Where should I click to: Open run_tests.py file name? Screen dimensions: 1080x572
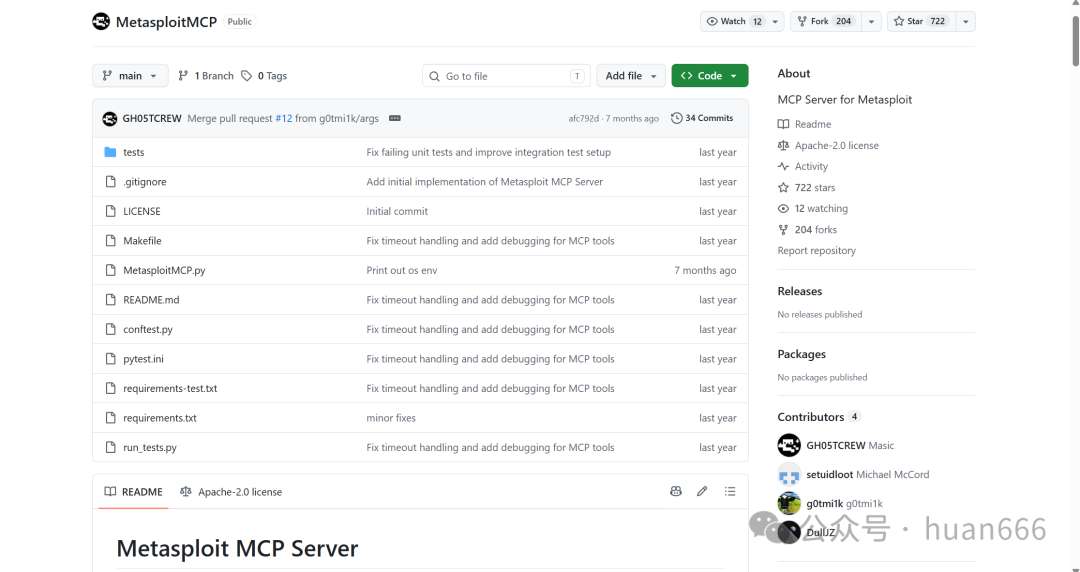(x=150, y=447)
